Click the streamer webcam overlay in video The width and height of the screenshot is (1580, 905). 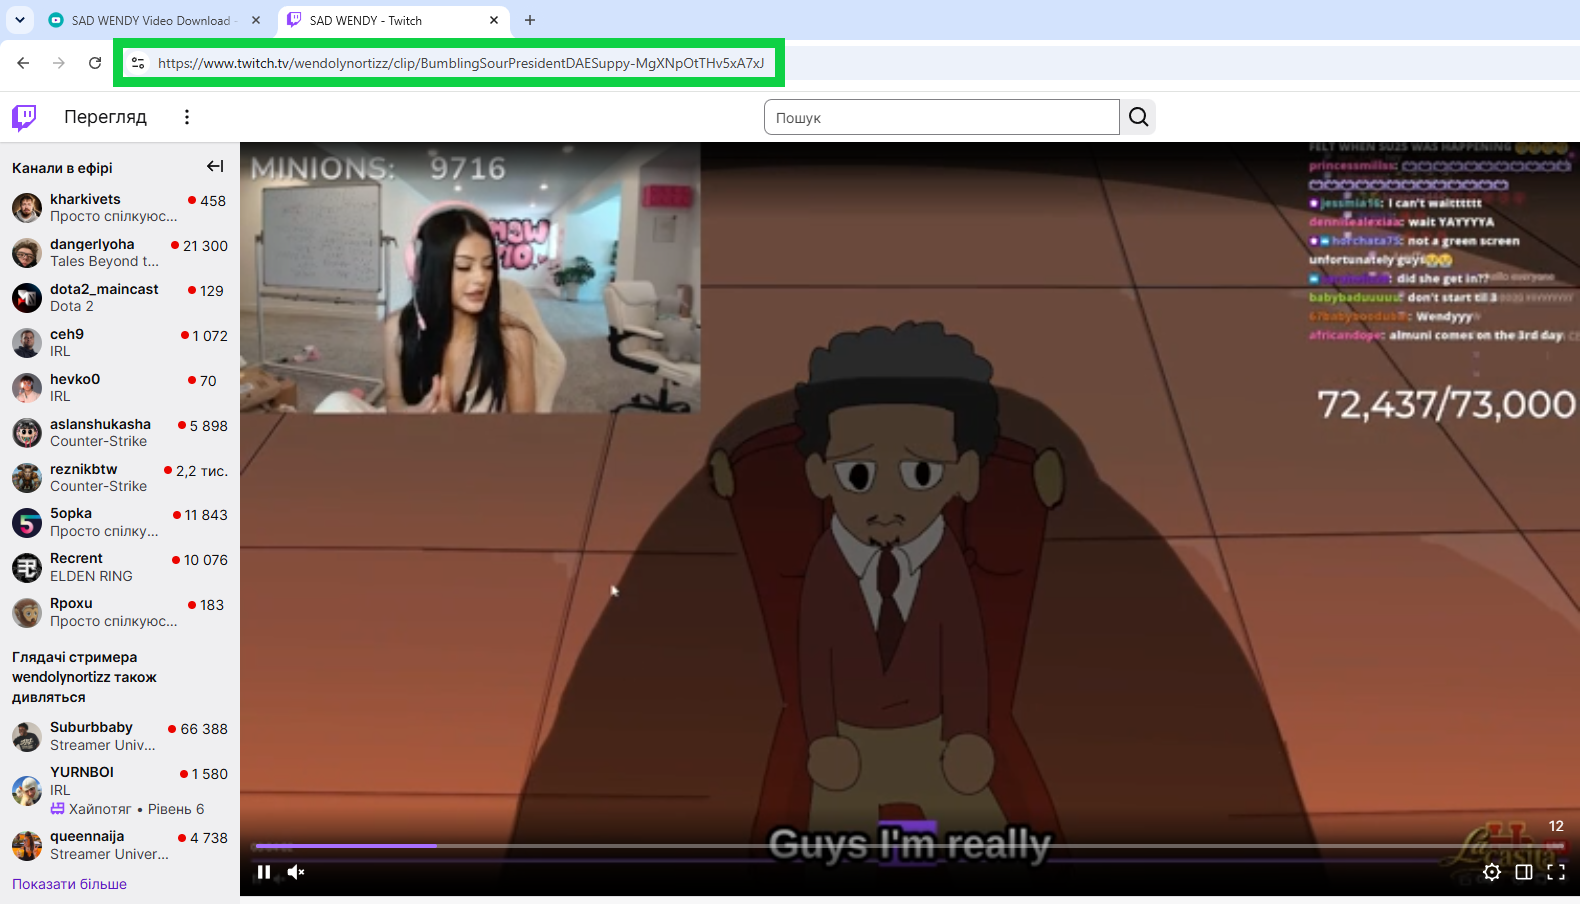pyautogui.click(x=471, y=278)
